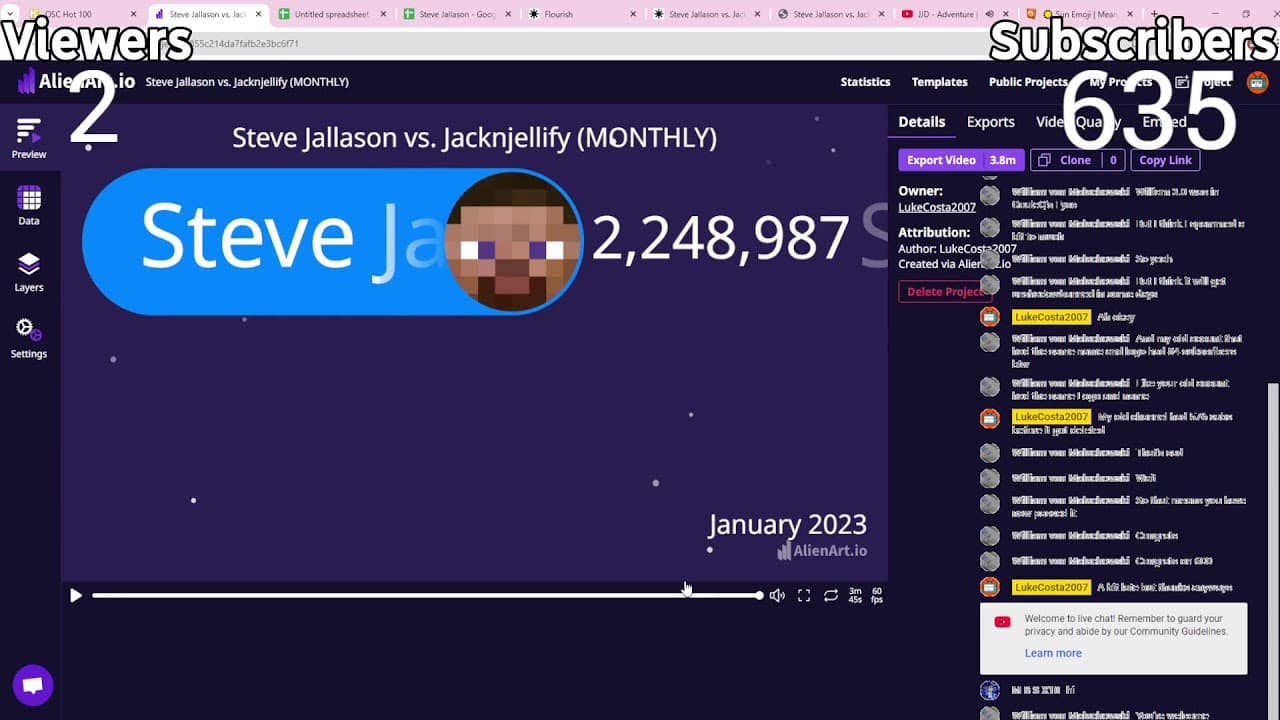
Task: Click LukeCosta2007 'Ah okay' chat name
Action: (1050, 317)
